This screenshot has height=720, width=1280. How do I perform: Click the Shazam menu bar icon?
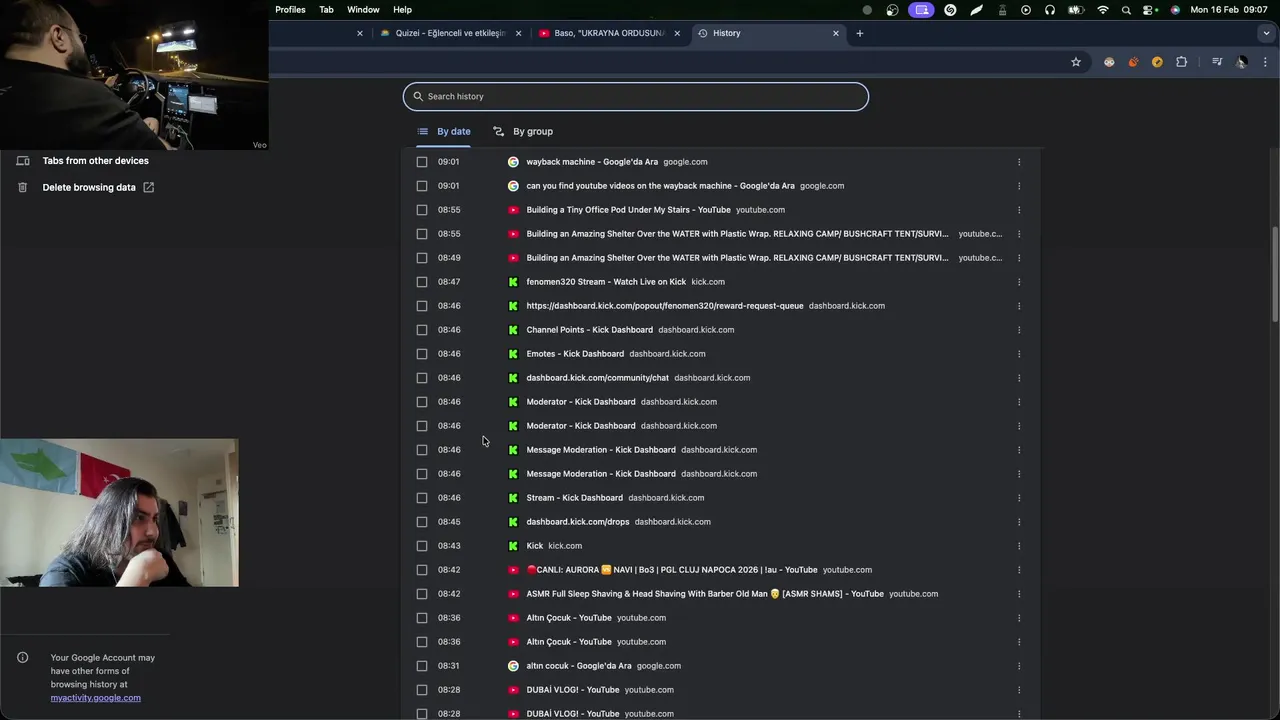pos(950,9)
